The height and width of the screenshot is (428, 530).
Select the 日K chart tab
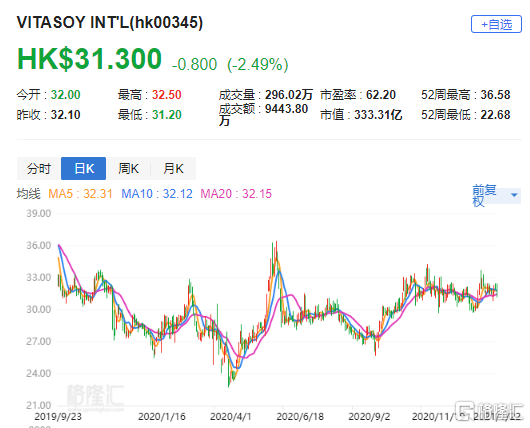tap(83, 168)
